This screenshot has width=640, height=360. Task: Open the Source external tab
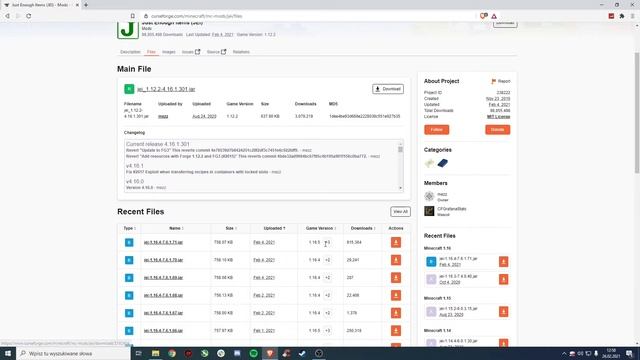216,52
